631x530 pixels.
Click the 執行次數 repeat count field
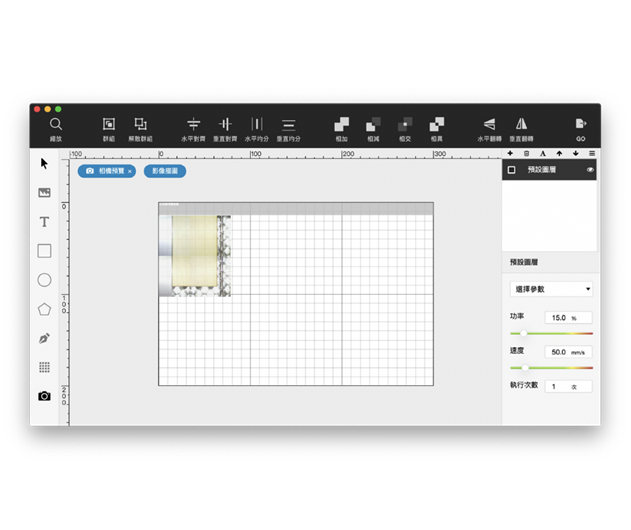(567, 386)
